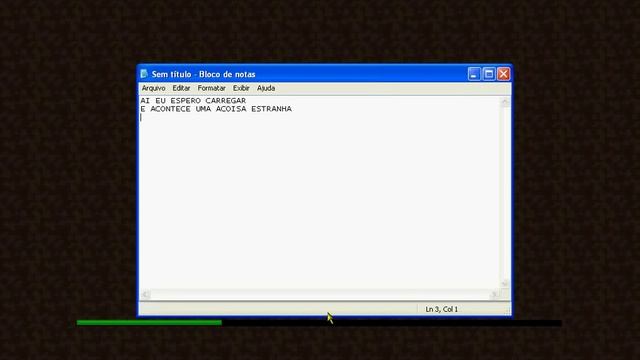The width and height of the screenshot is (640, 360).
Task: Click the word 'ACONTECE' in the text
Action: [x=171, y=109]
